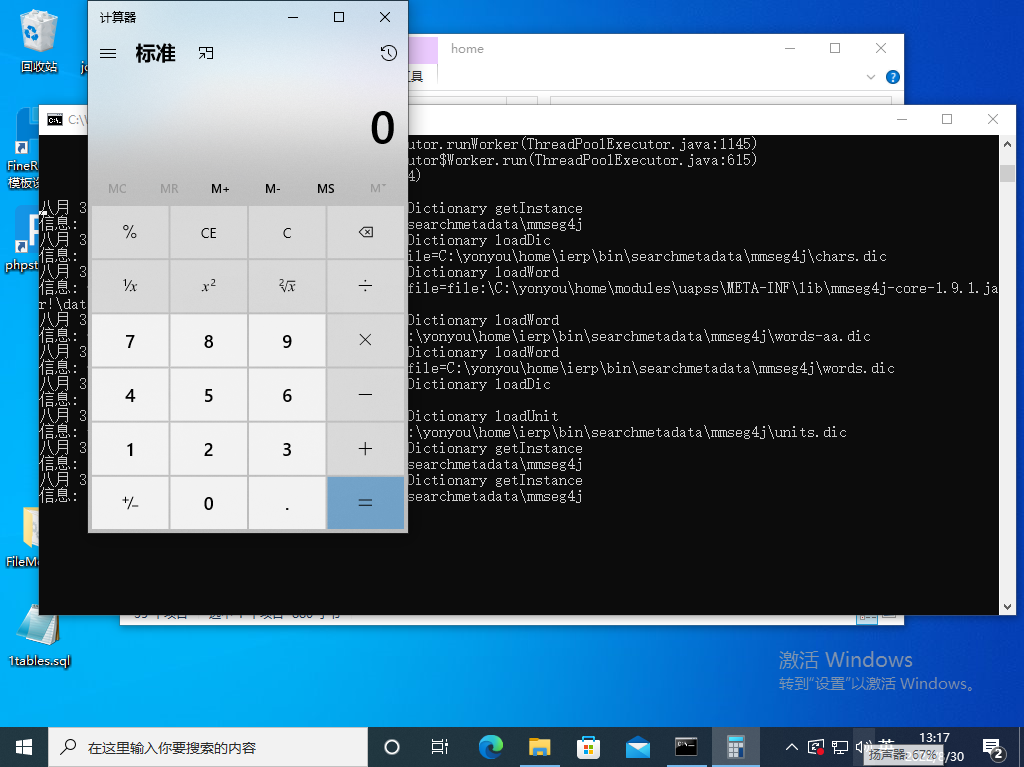
Task: Click digit 1 on calculator
Action: coord(130,449)
